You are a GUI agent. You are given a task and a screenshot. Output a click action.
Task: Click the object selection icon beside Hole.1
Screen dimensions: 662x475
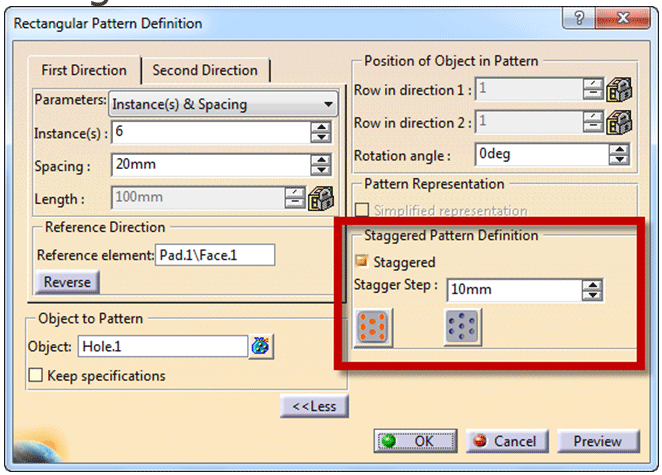tap(262, 347)
